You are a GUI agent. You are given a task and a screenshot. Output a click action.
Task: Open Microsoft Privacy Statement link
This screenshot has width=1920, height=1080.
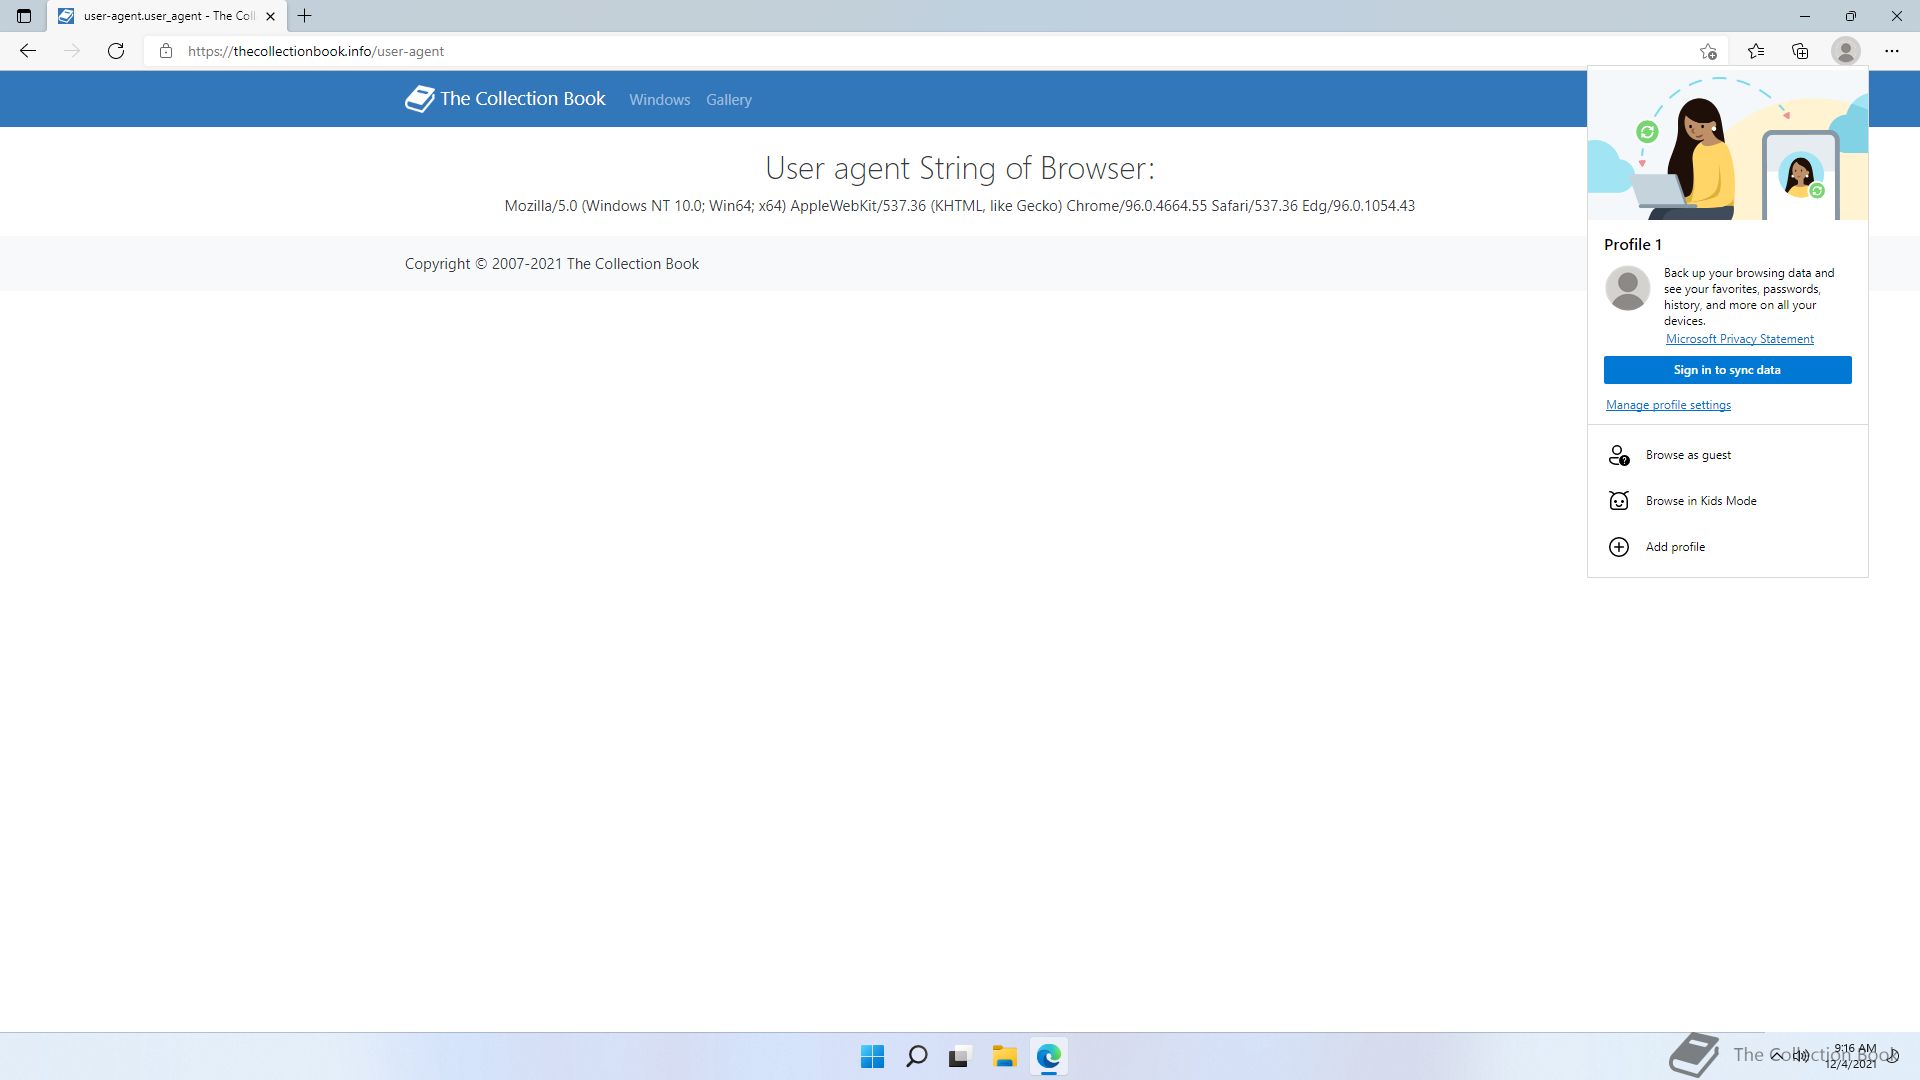tap(1739, 339)
